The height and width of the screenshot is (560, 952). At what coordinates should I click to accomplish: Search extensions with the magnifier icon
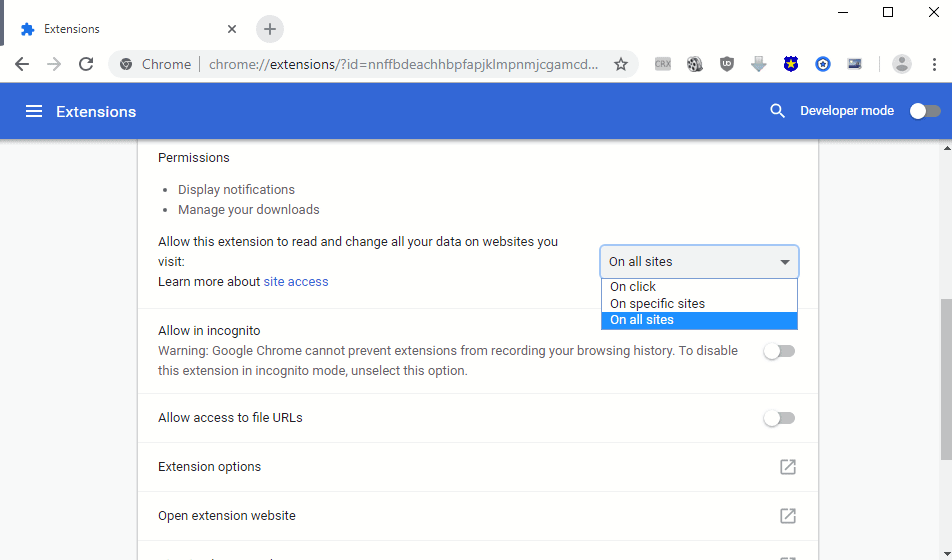click(777, 111)
